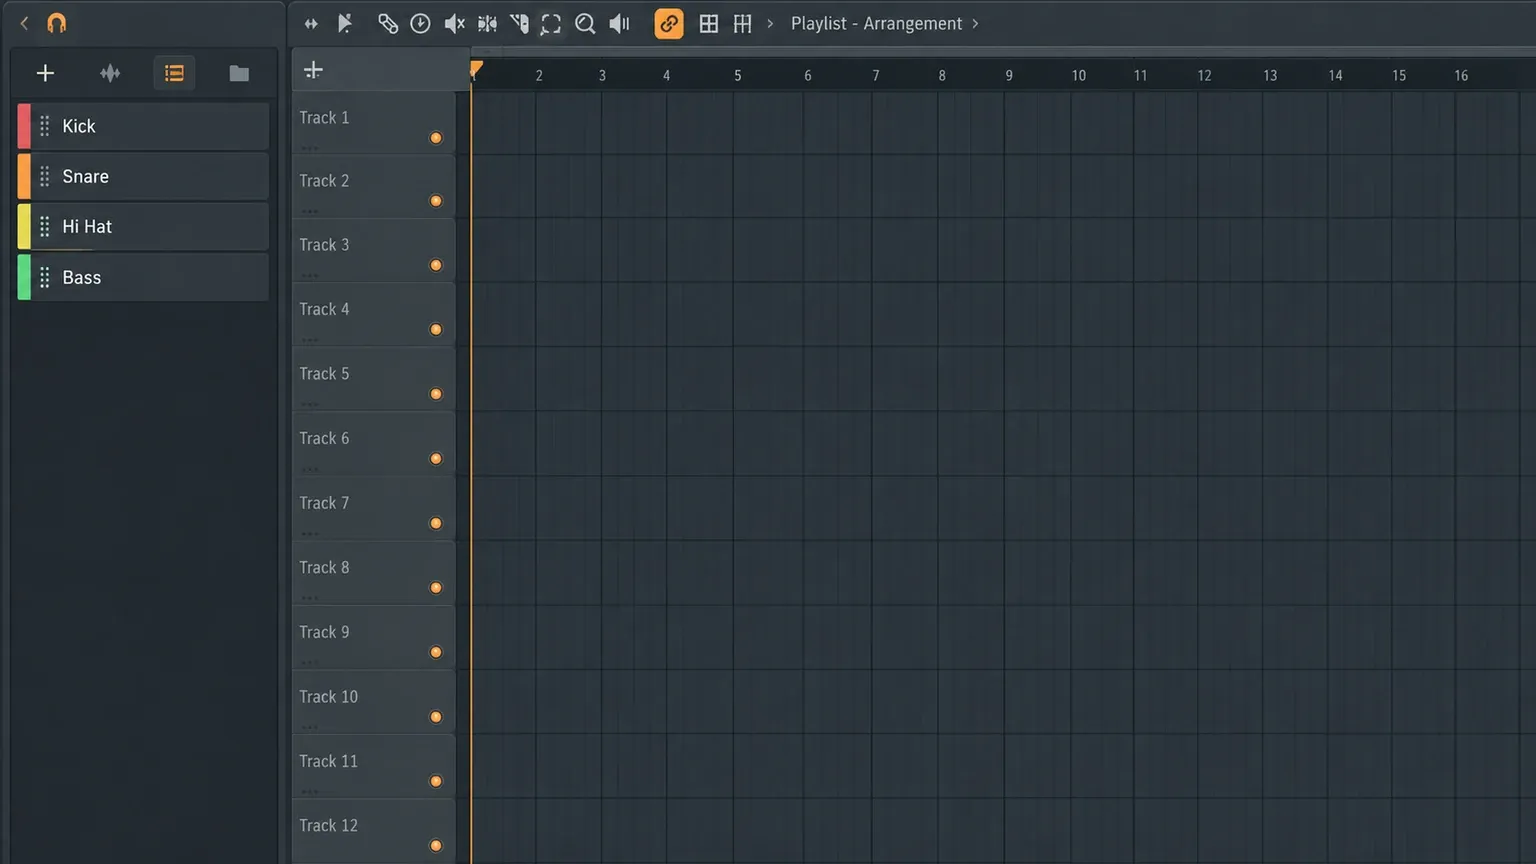This screenshot has width=1536, height=864.
Task: Click the chevron before Playlist - Arrangement
Action: [770, 23]
